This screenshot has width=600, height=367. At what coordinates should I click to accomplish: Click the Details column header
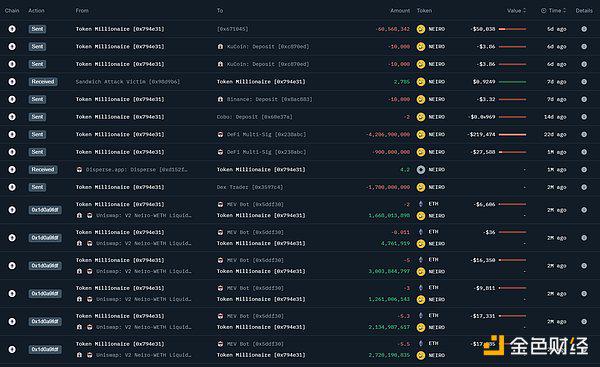[584, 11]
